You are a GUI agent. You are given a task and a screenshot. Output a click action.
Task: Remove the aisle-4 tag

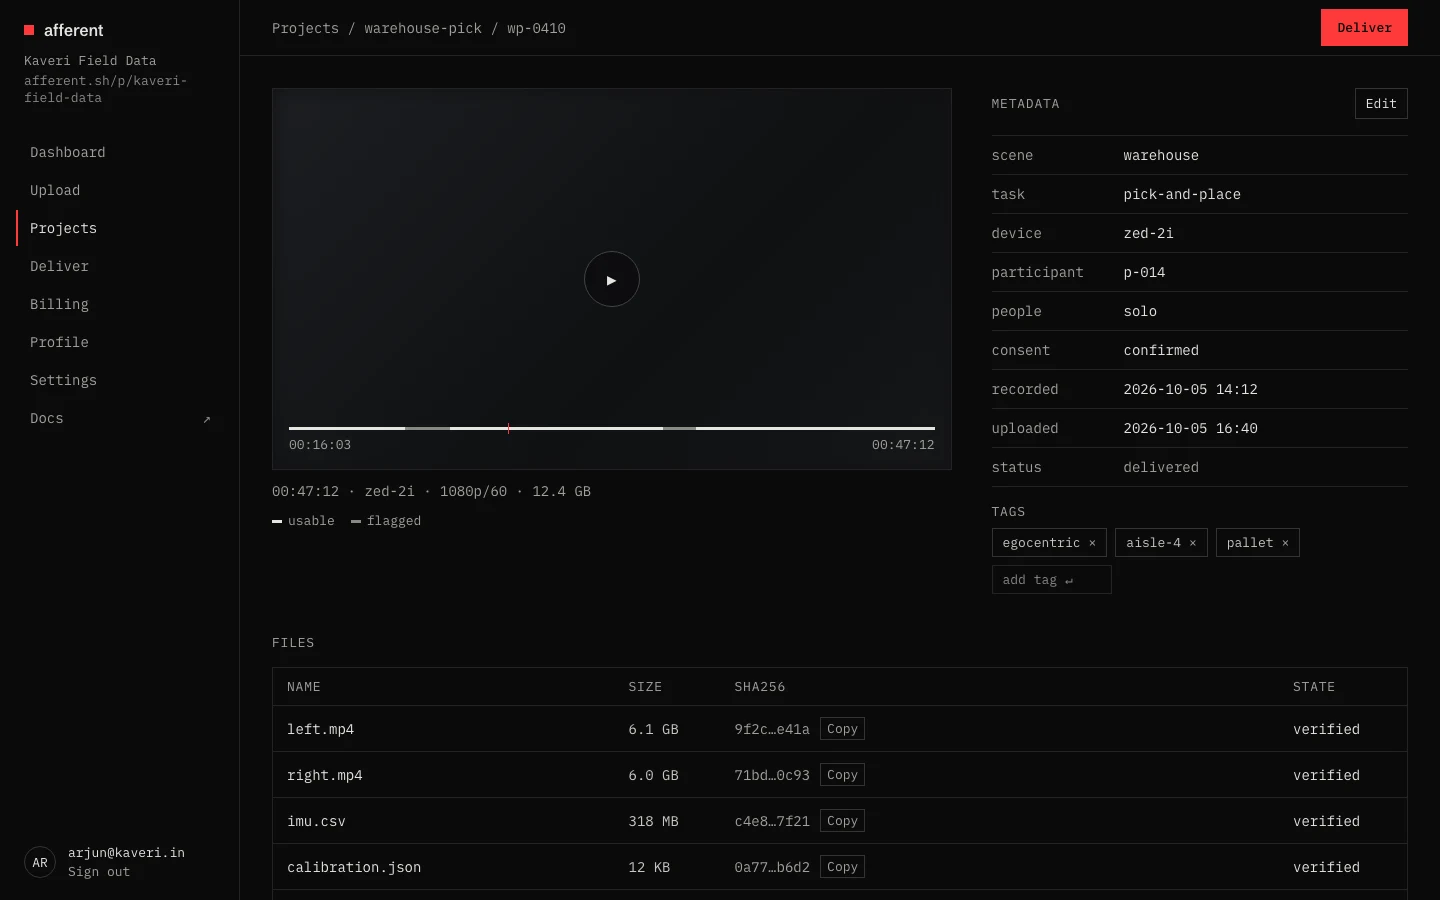(1193, 543)
